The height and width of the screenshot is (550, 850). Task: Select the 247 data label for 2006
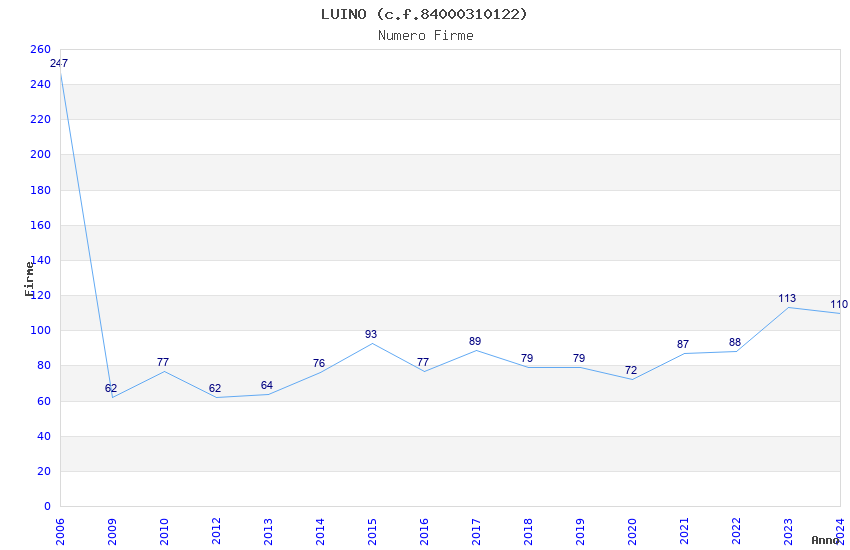click(59, 63)
